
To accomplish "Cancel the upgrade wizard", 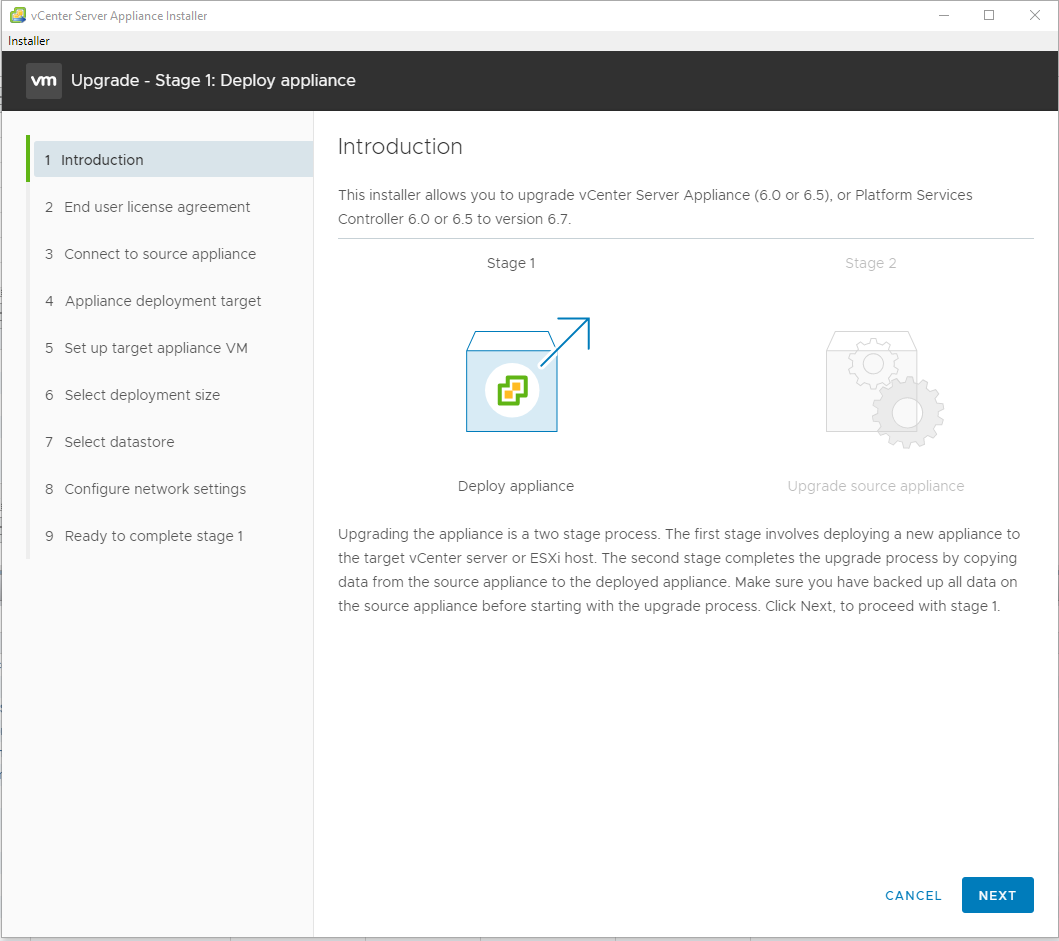I will [913, 896].
